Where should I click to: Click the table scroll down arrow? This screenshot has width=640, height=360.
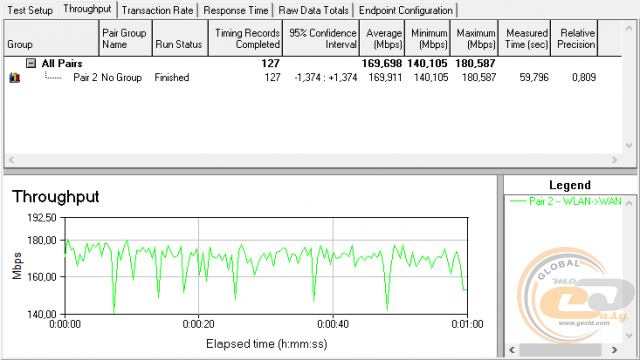click(629, 145)
